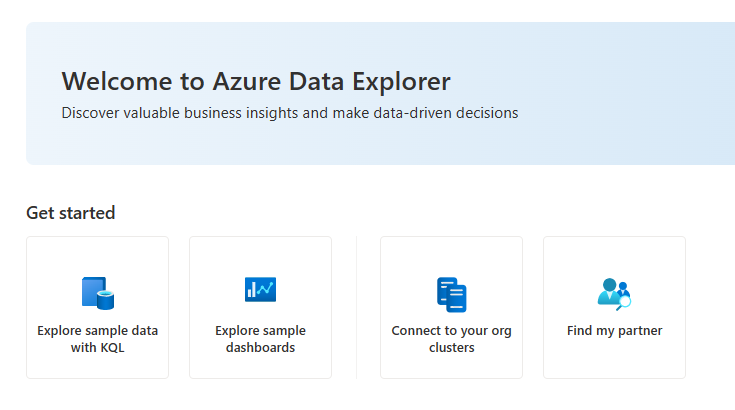The height and width of the screenshot is (410, 735).
Task: Open the 'Connect to your org clusters' card
Action: point(451,307)
